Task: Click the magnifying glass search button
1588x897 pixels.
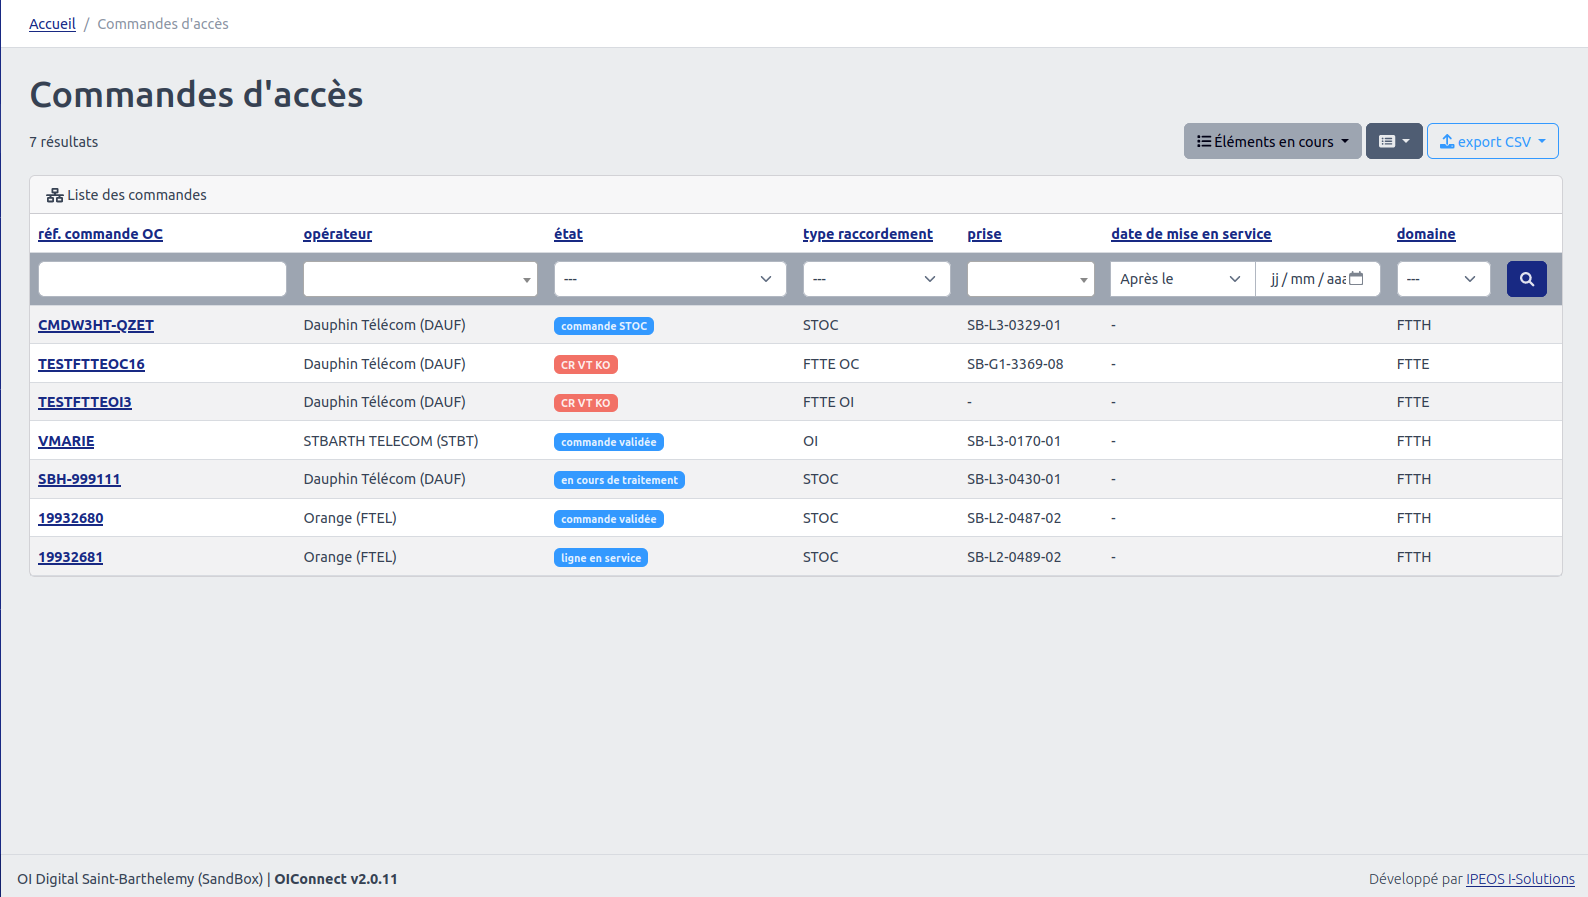Action: (x=1526, y=279)
